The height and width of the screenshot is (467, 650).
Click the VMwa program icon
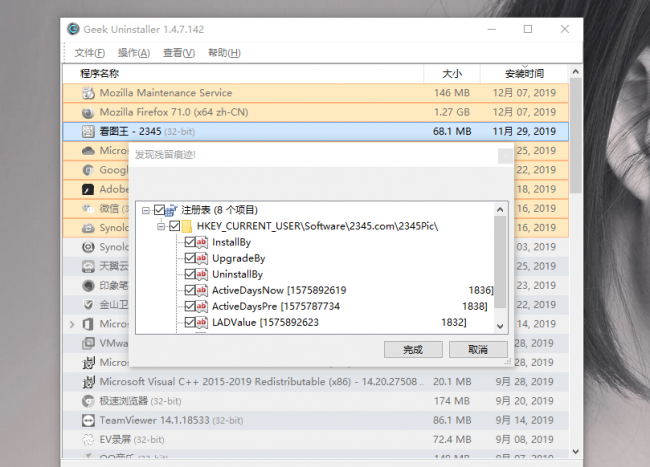(x=88, y=343)
